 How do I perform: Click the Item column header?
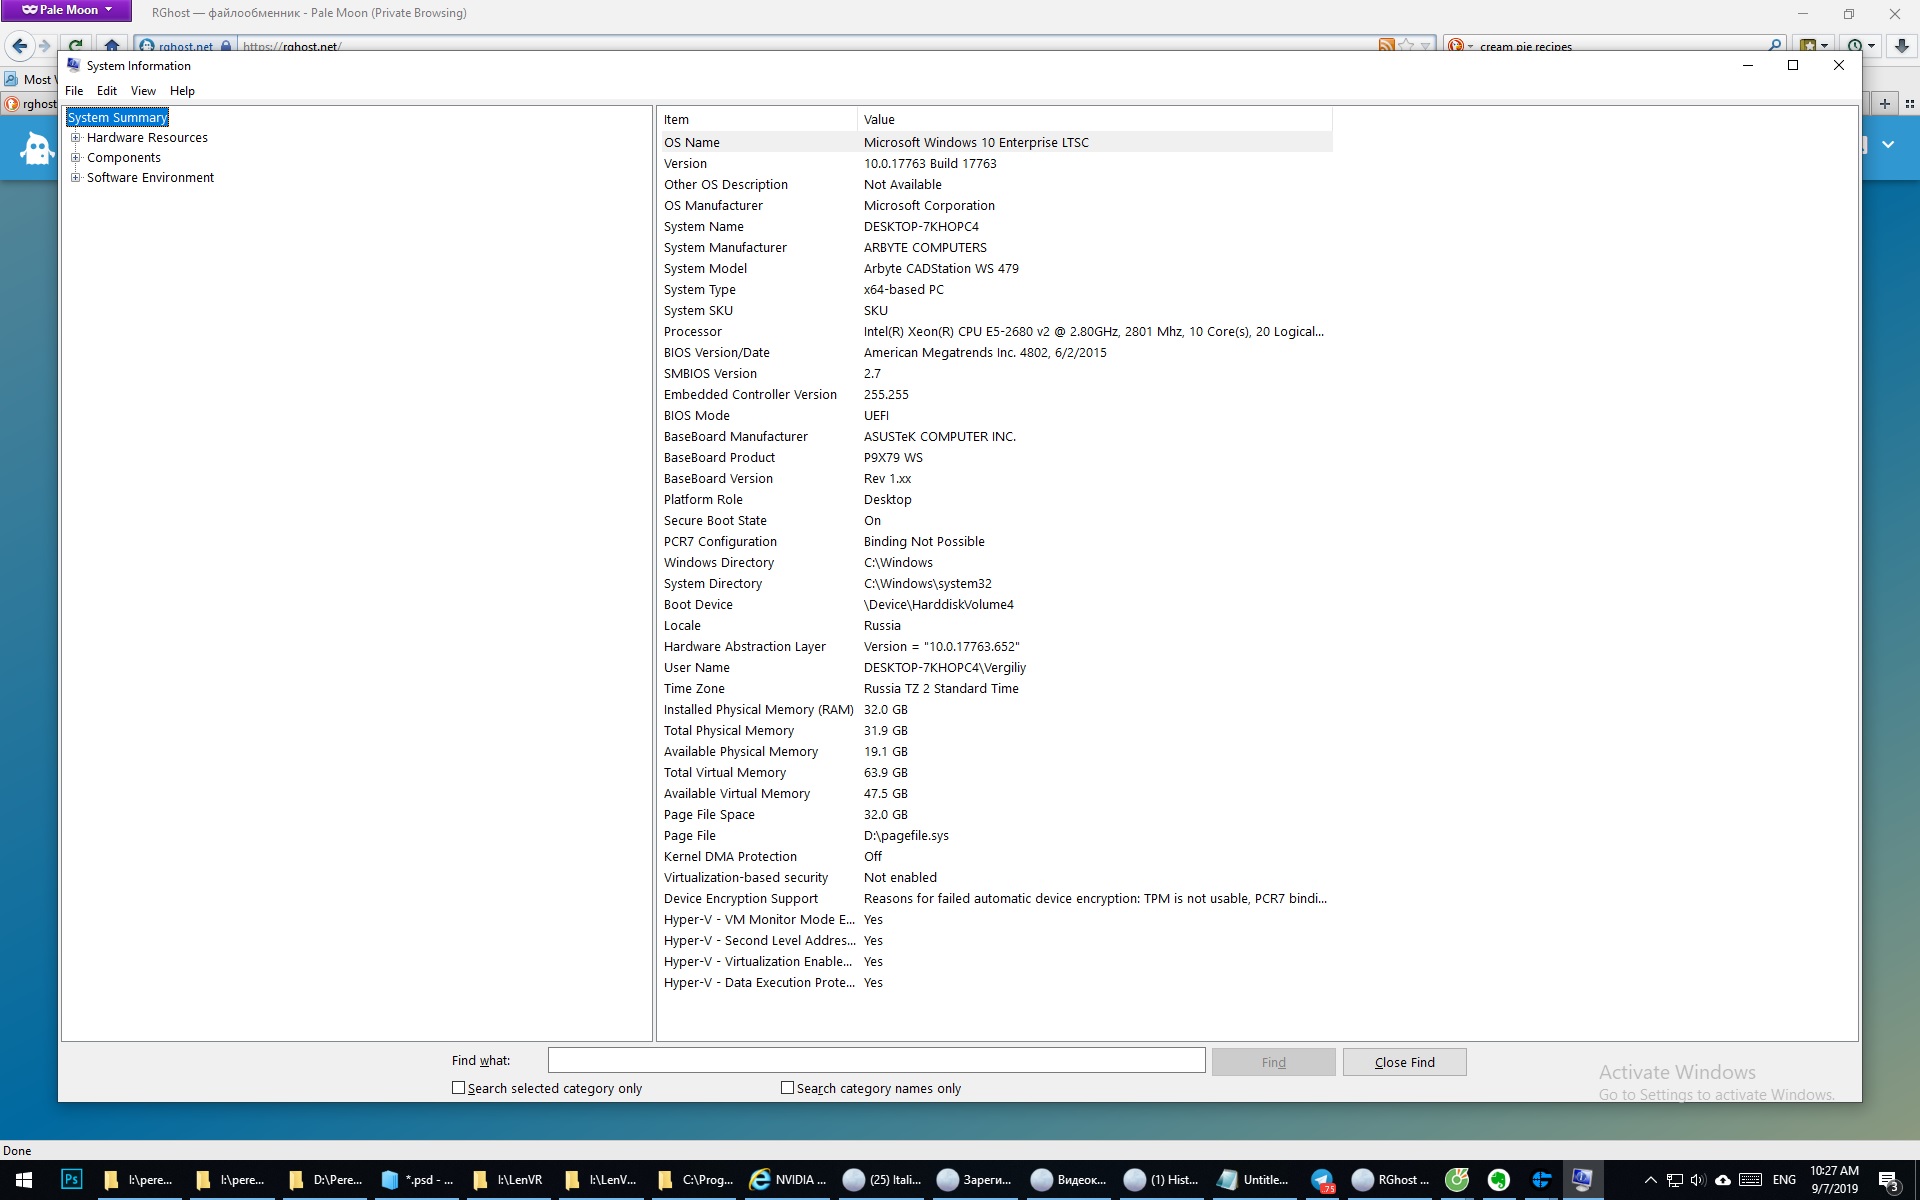tap(758, 120)
